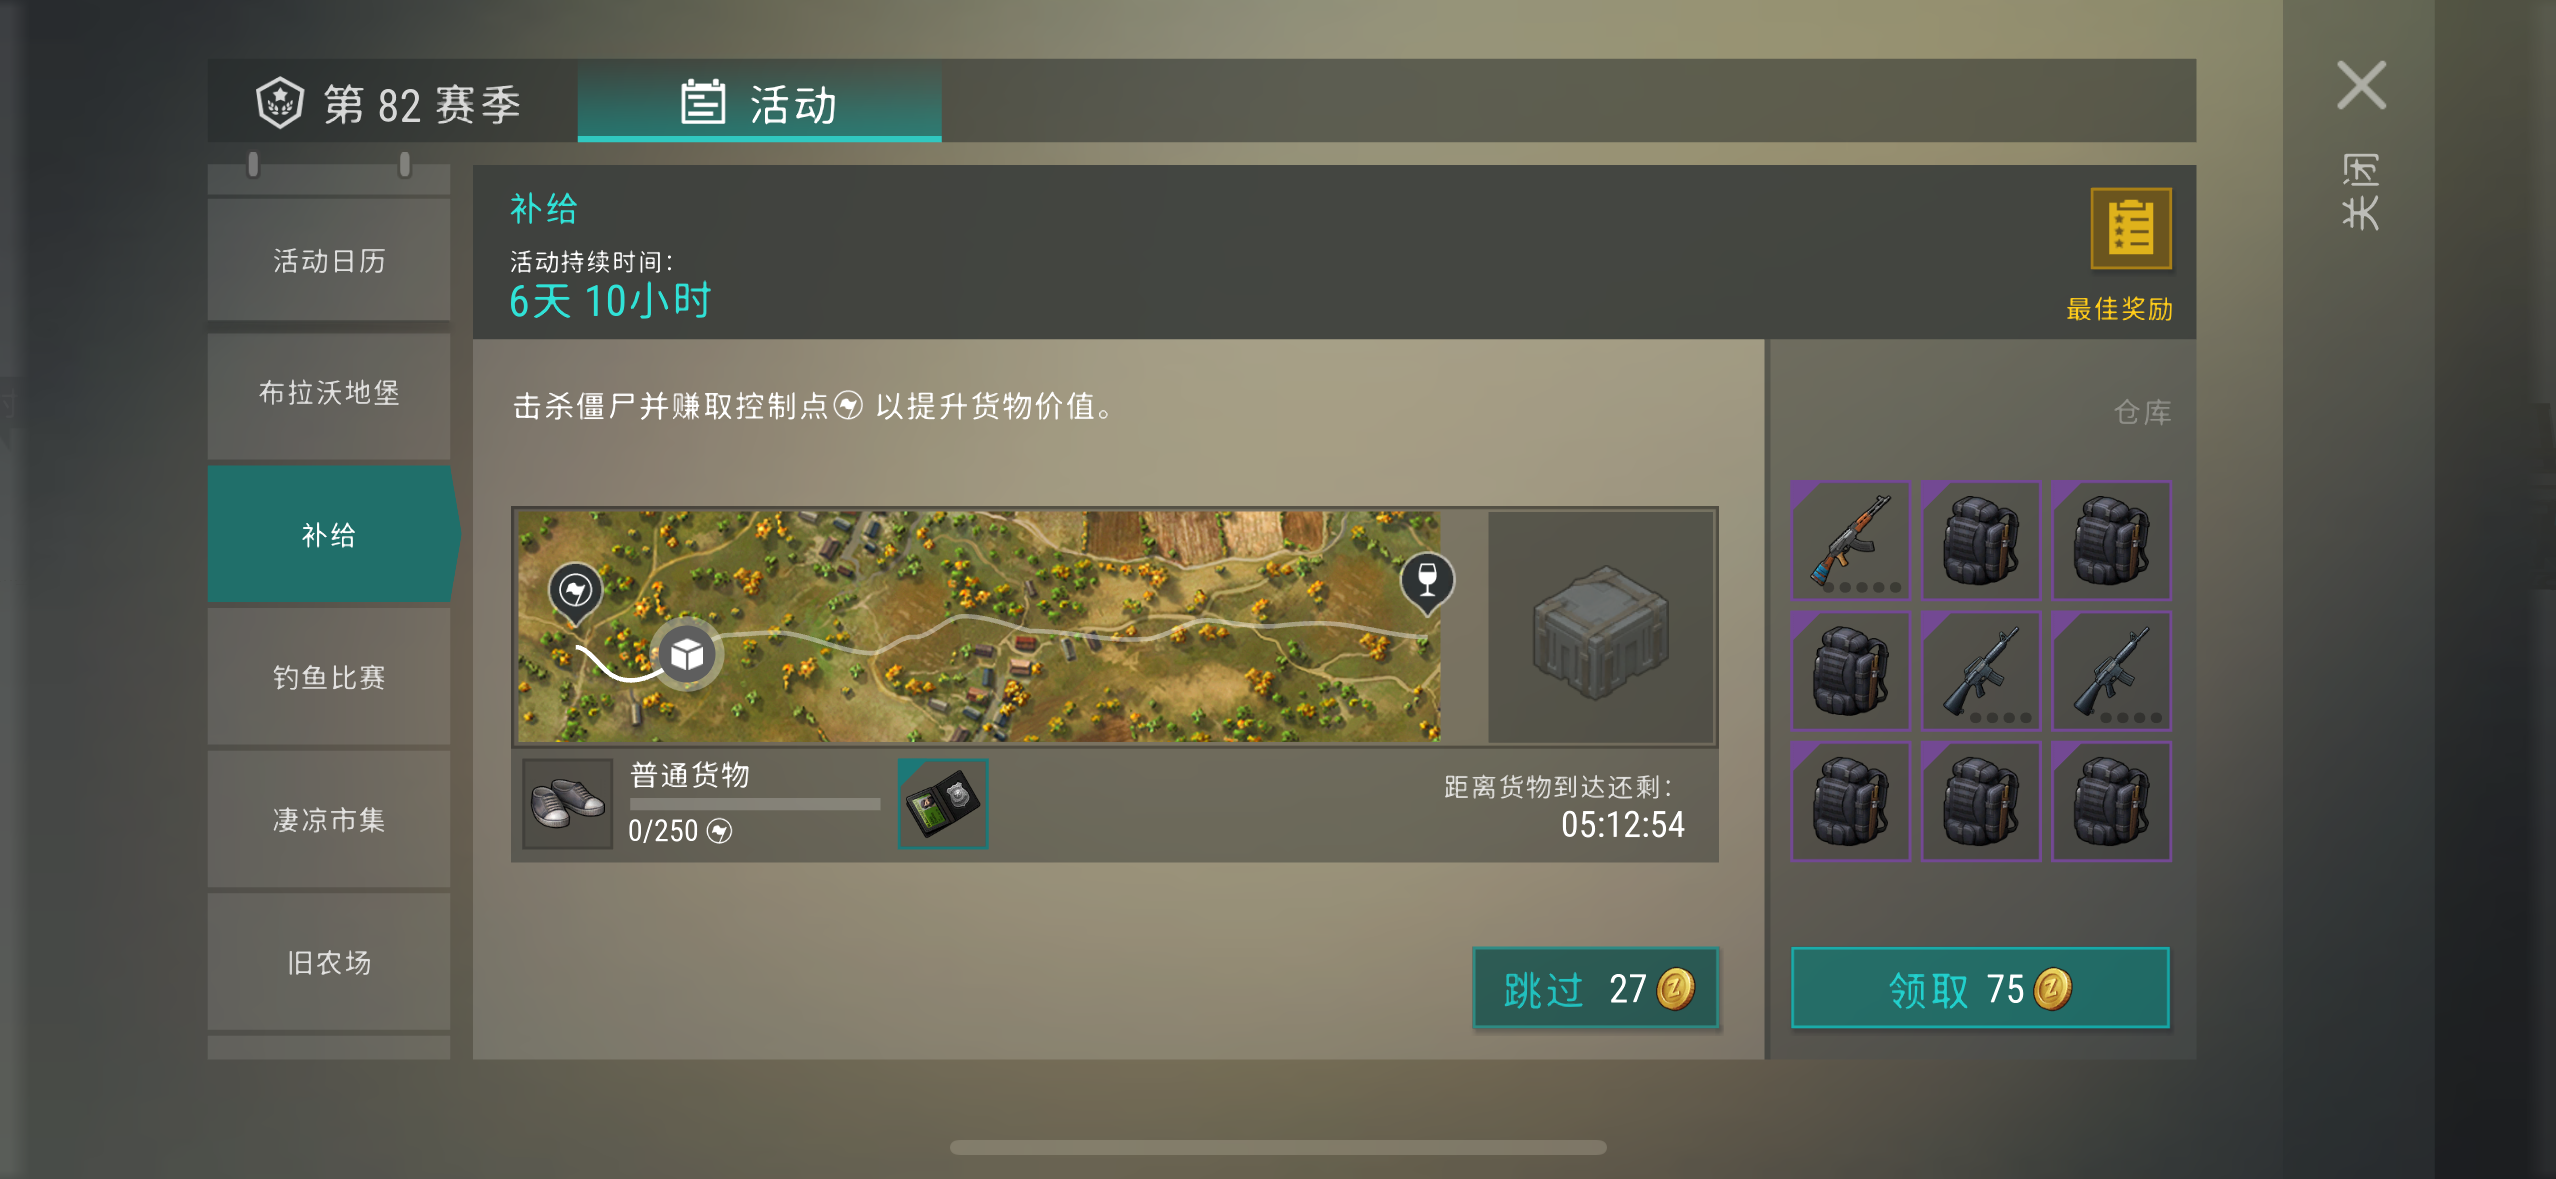This screenshot has width=2556, height=1179.
Task: Switch to 第82赛季 tab
Action: [x=392, y=102]
